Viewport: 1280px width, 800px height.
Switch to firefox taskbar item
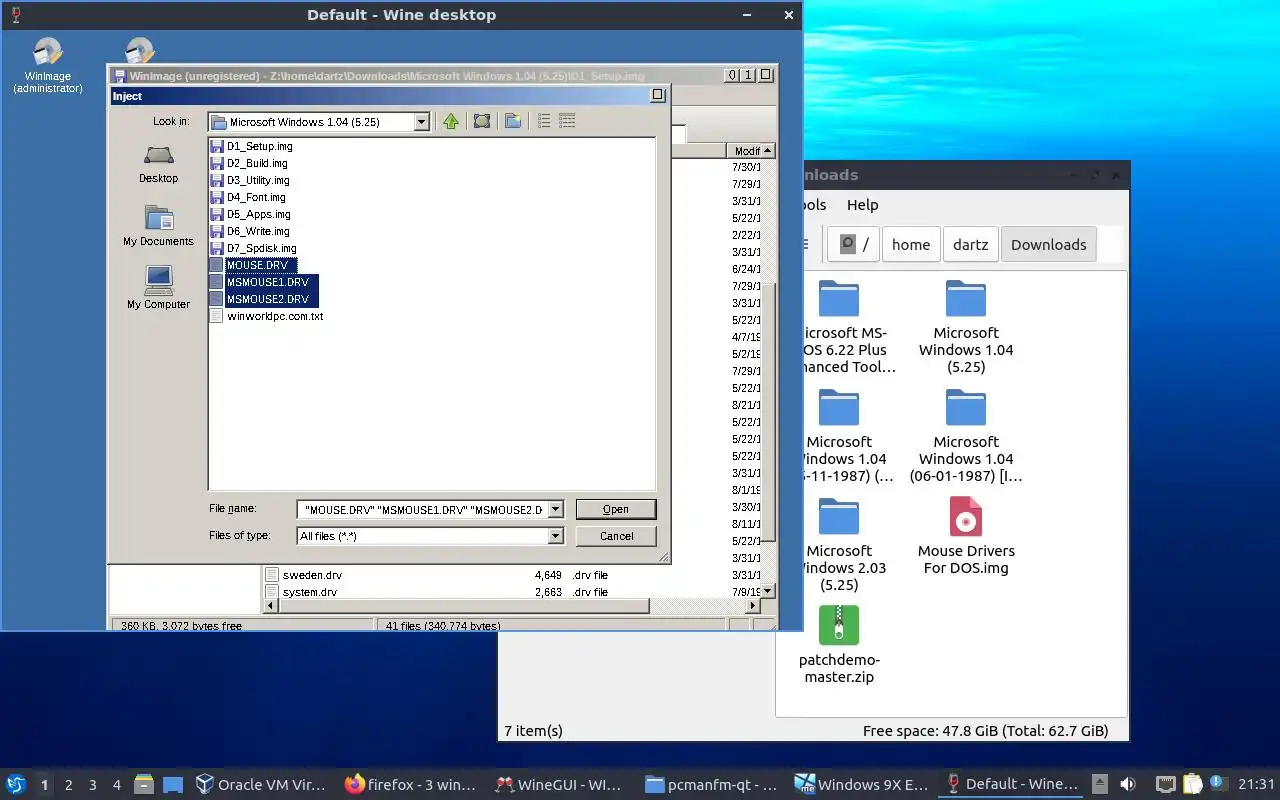tap(412, 784)
